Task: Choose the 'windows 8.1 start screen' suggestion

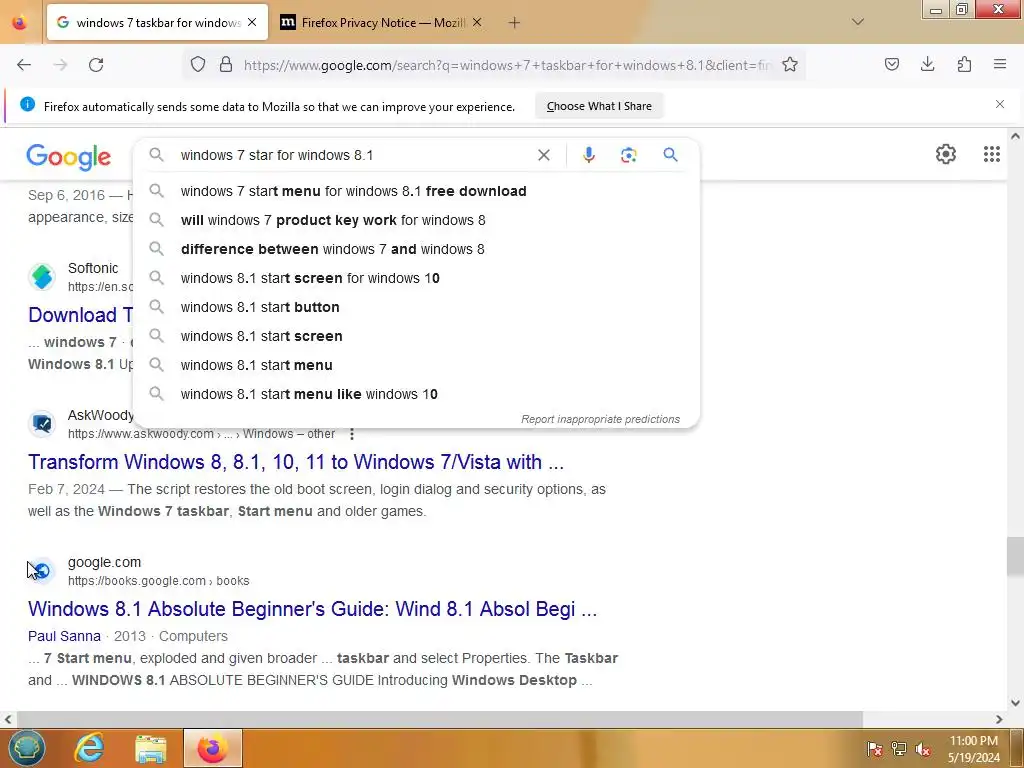Action: pos(416,336)
